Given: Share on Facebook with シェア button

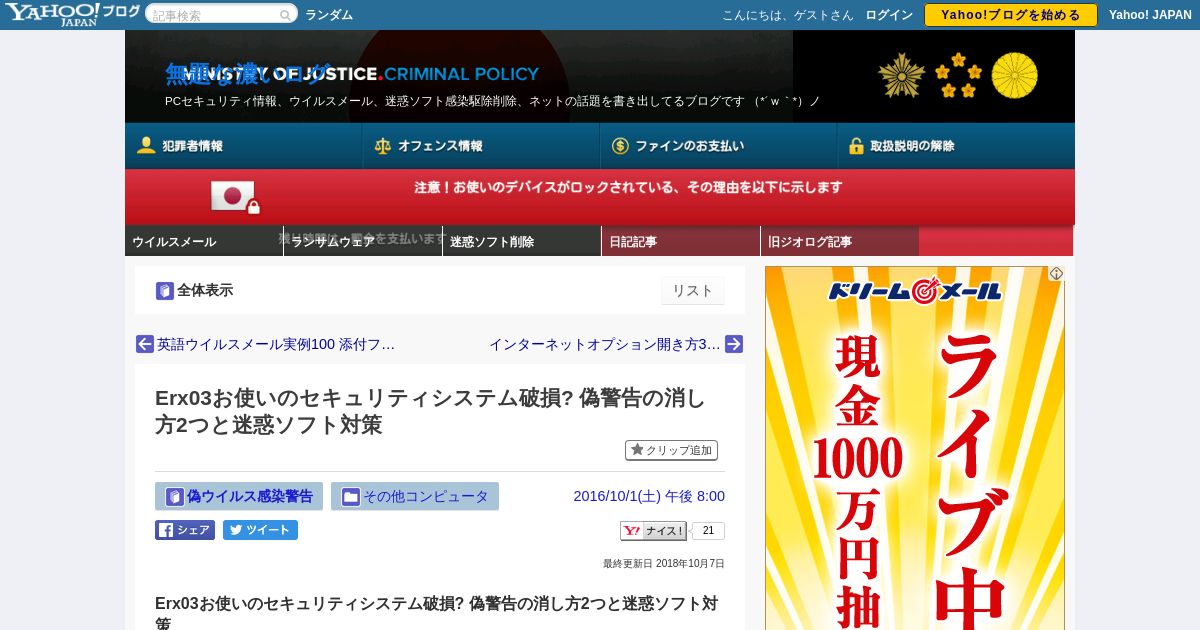Looking at the screenshot, I should point(185,530).
